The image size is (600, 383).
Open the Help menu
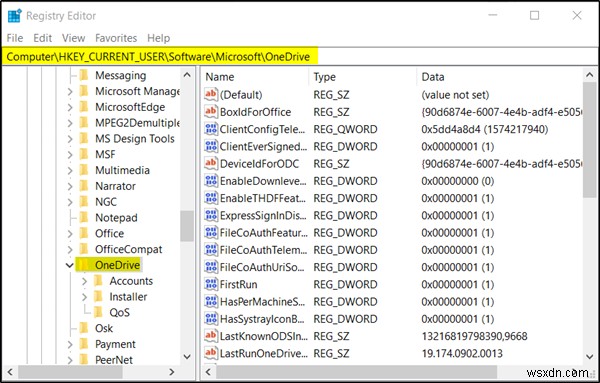pos(158,38)
